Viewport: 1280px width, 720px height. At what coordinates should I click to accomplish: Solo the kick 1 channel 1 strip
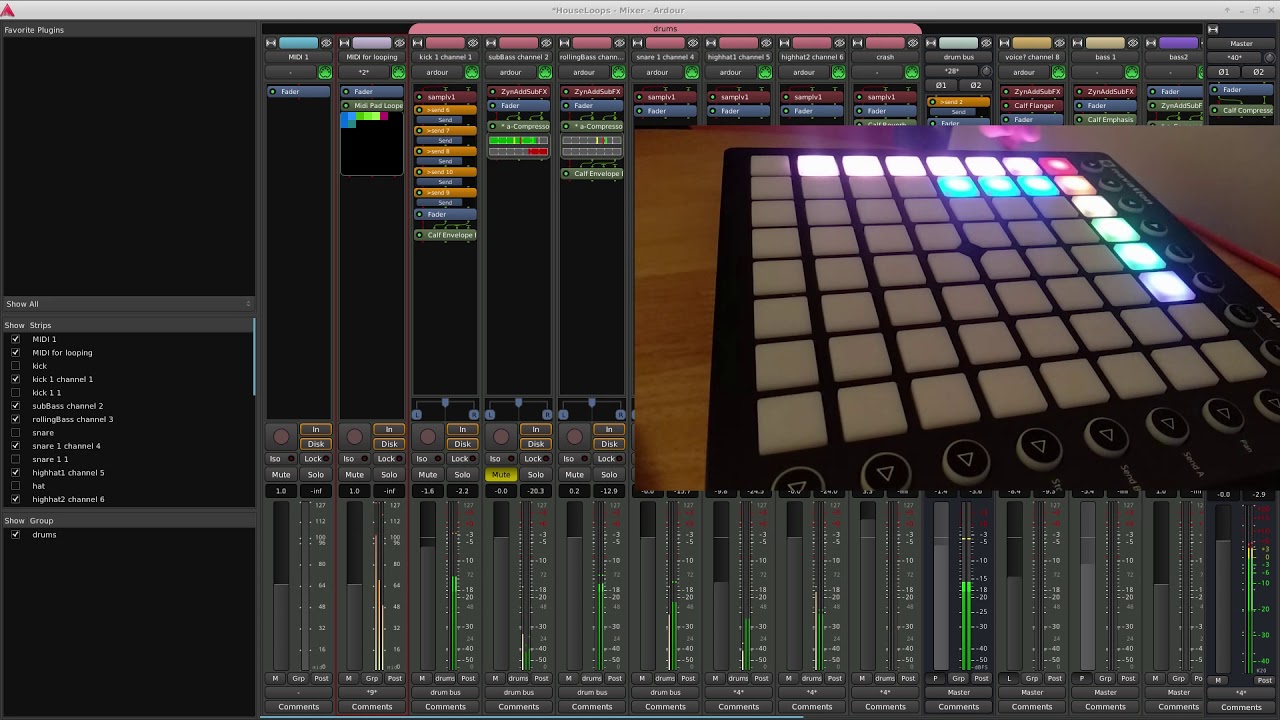click(462, 474)
